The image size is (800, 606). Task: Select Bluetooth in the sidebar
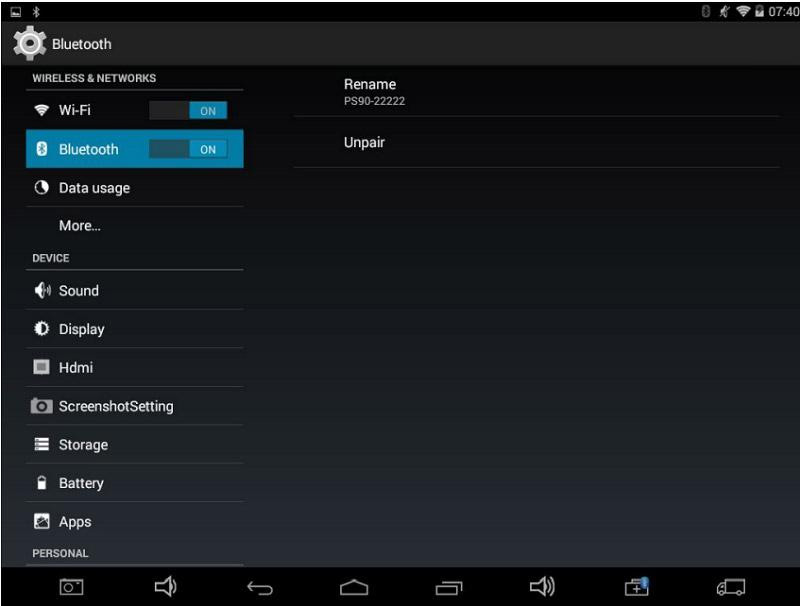click(x=135, y=149)
